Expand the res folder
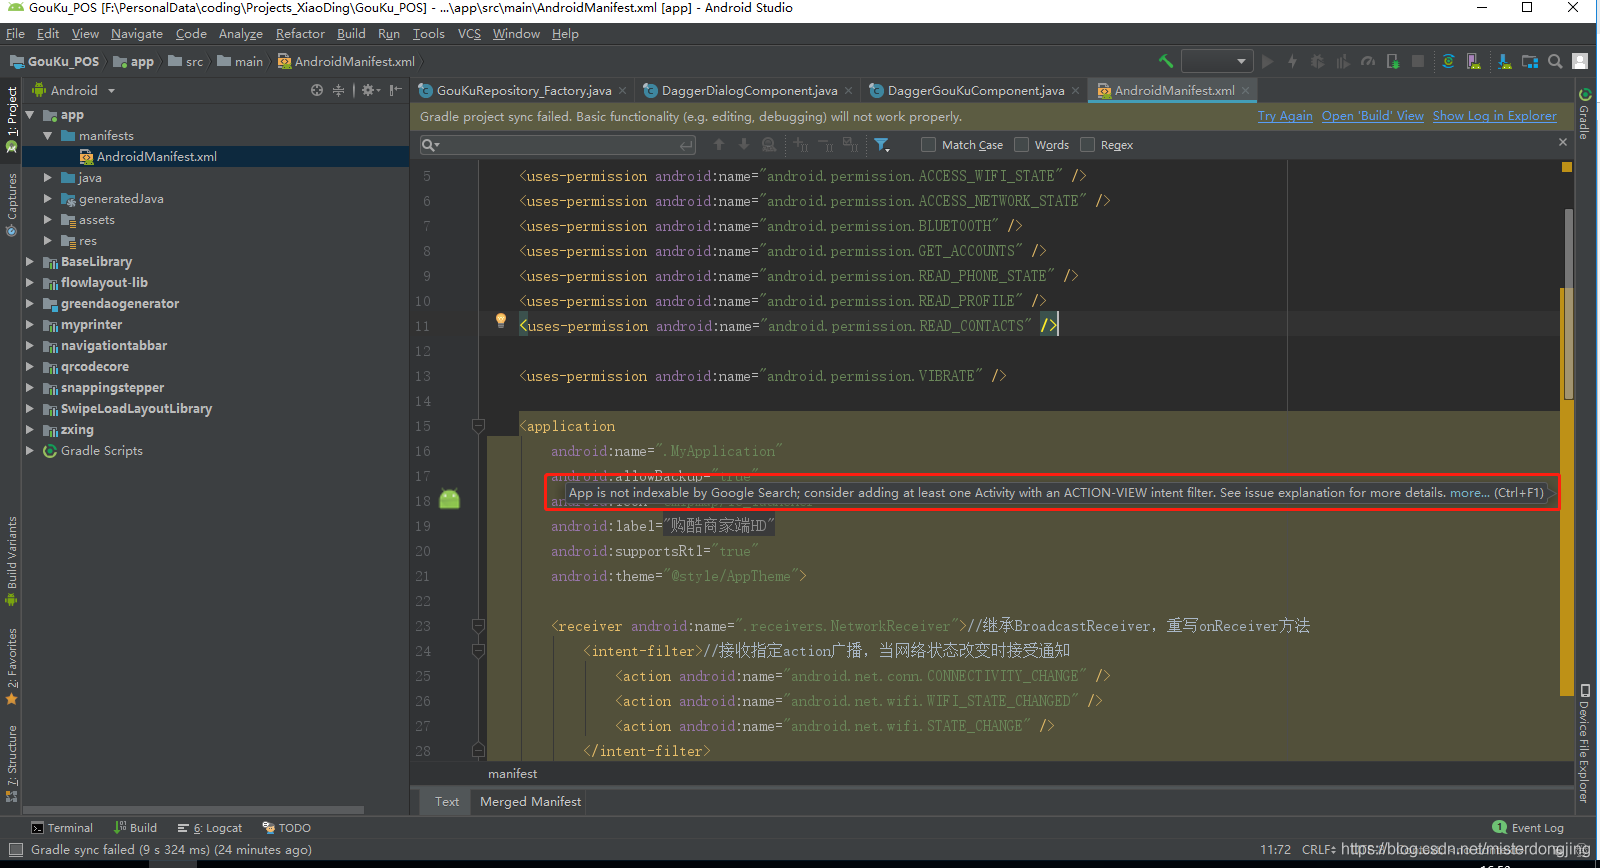Viewport: 1600px width, 868px height. coord(47,240)
